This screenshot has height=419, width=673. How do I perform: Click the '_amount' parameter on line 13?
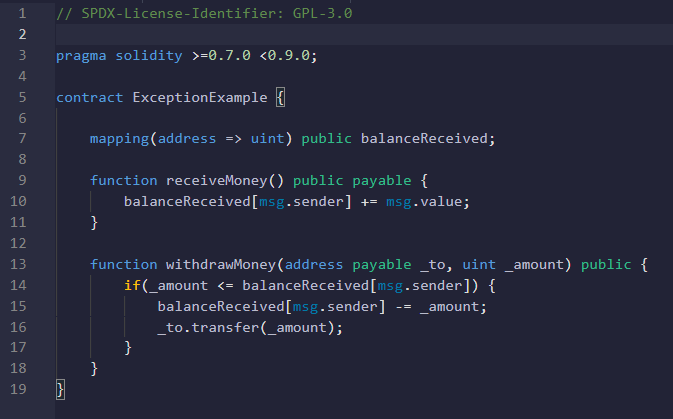(534, 265)
